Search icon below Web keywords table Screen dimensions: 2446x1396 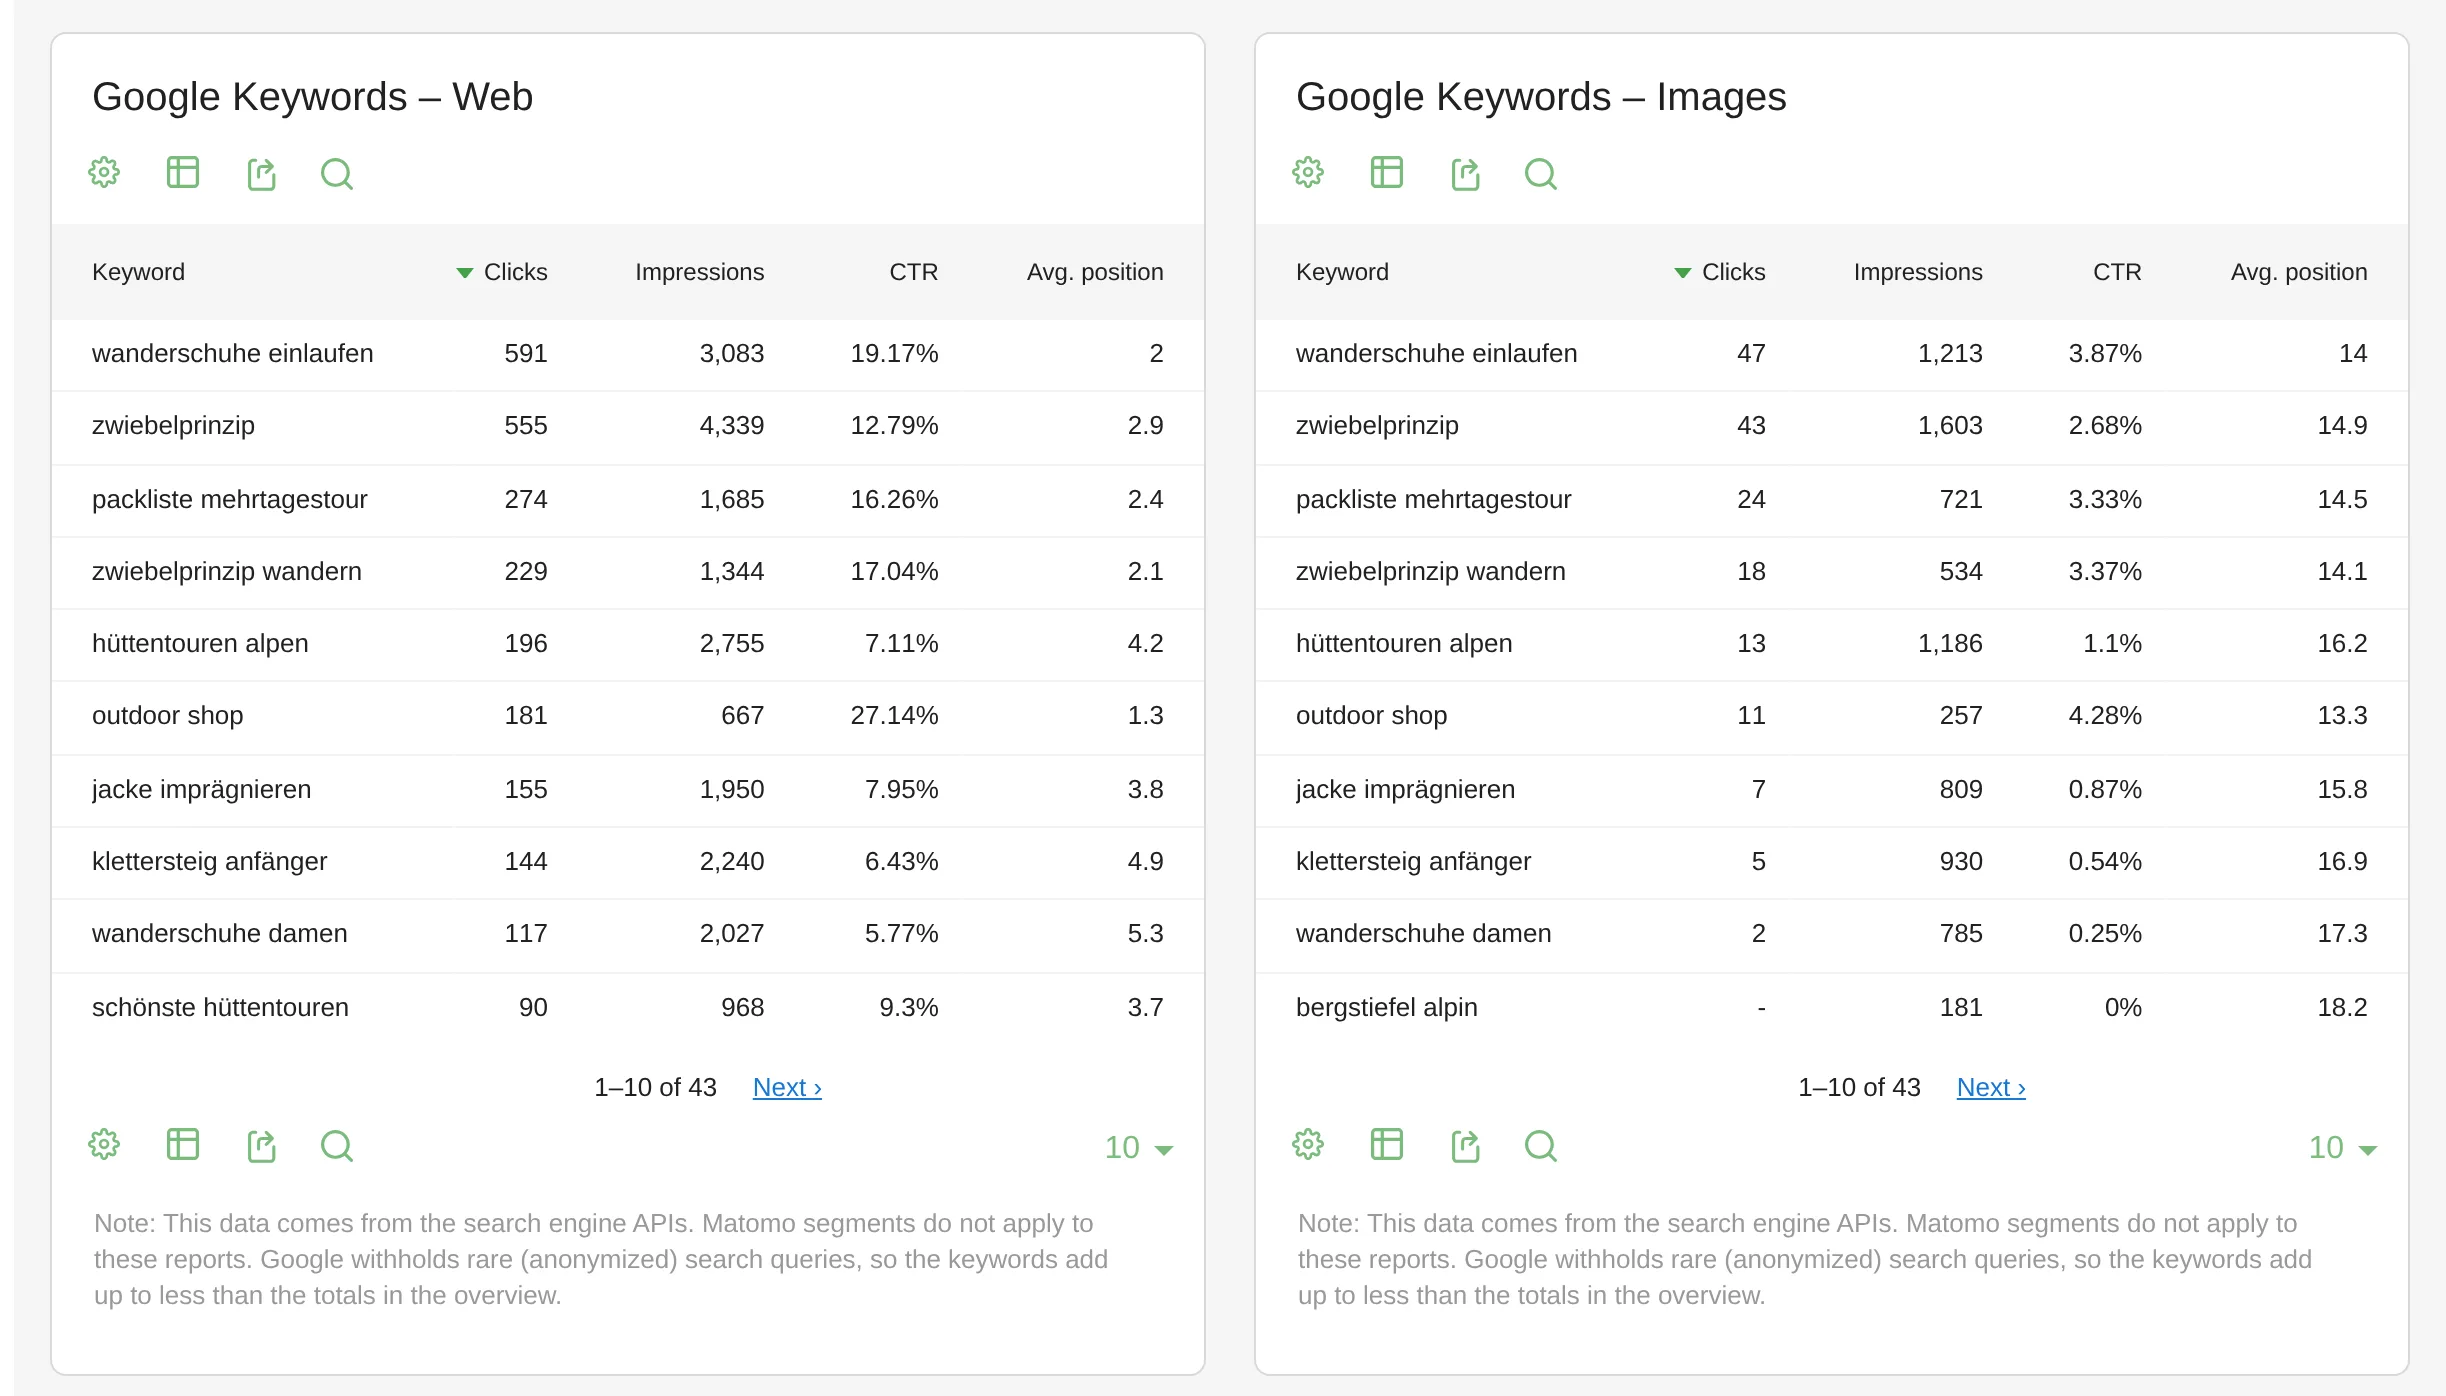point(337,1146)
